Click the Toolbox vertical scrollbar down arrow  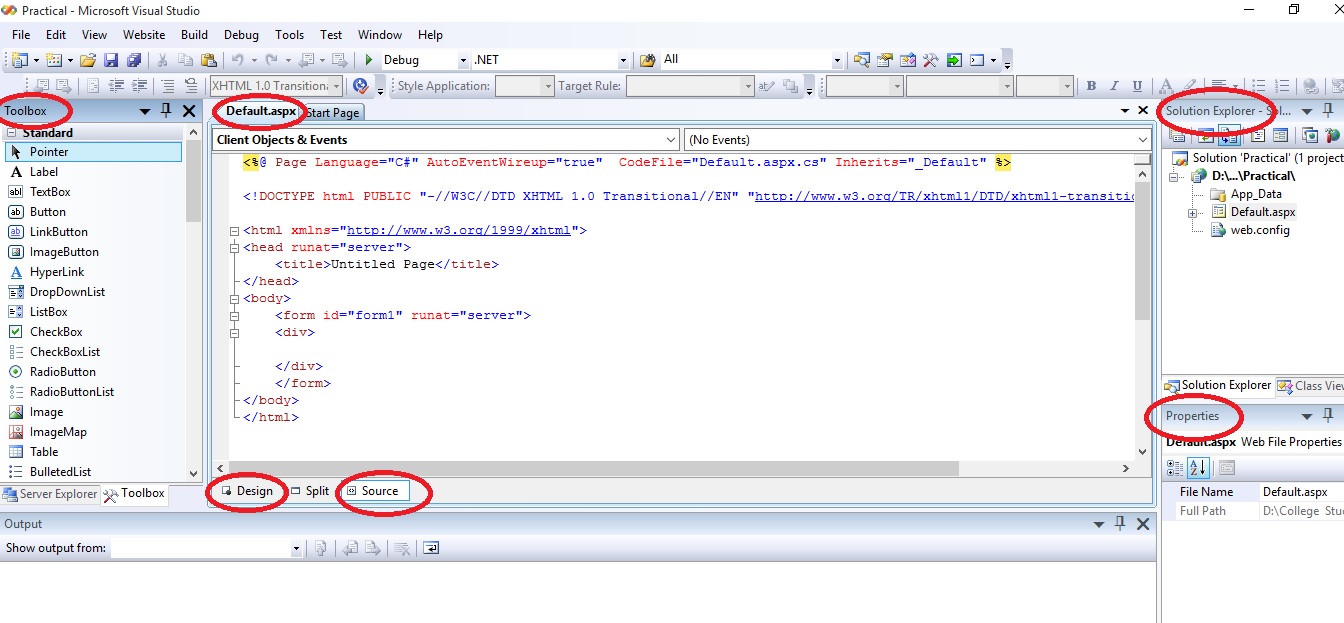[194, 473]
